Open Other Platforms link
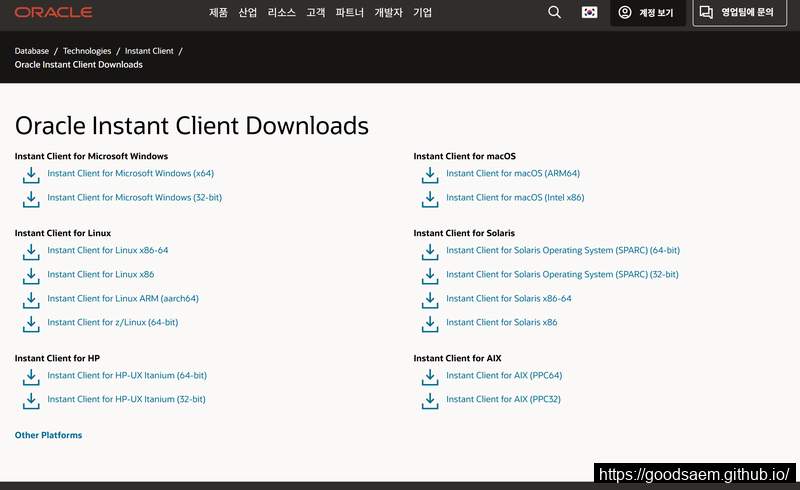This screenshot has width=800, height=490. coord(48,435)
